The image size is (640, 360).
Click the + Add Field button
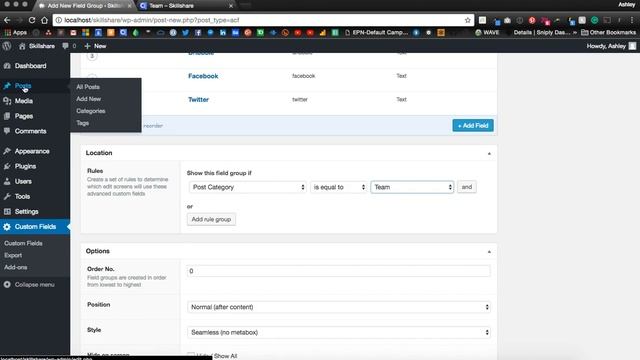coord(473,125)
